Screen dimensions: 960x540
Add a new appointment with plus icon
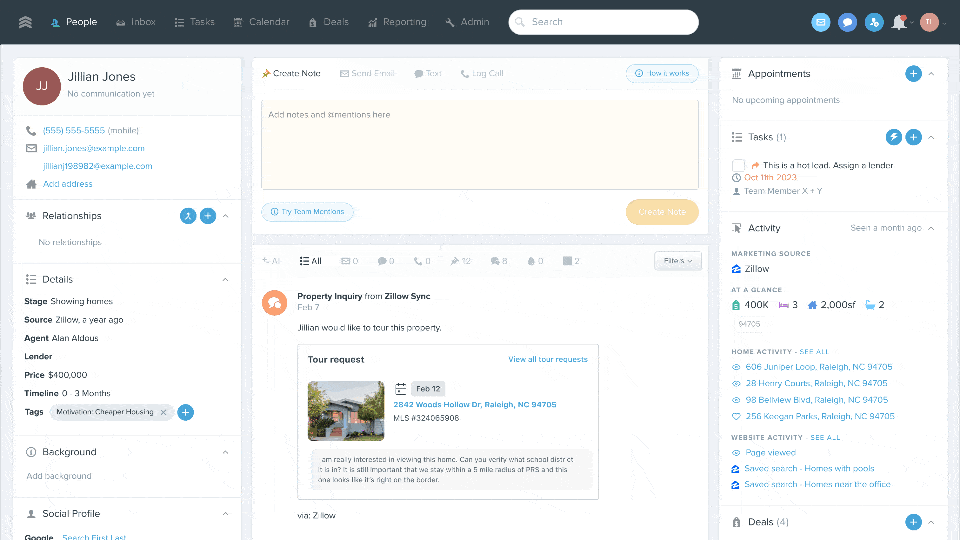(x=913, y=74)
